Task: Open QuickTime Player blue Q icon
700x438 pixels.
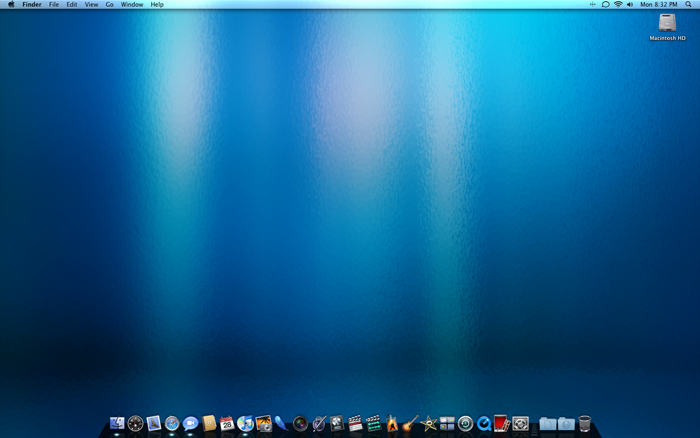Action: [483, 423]
